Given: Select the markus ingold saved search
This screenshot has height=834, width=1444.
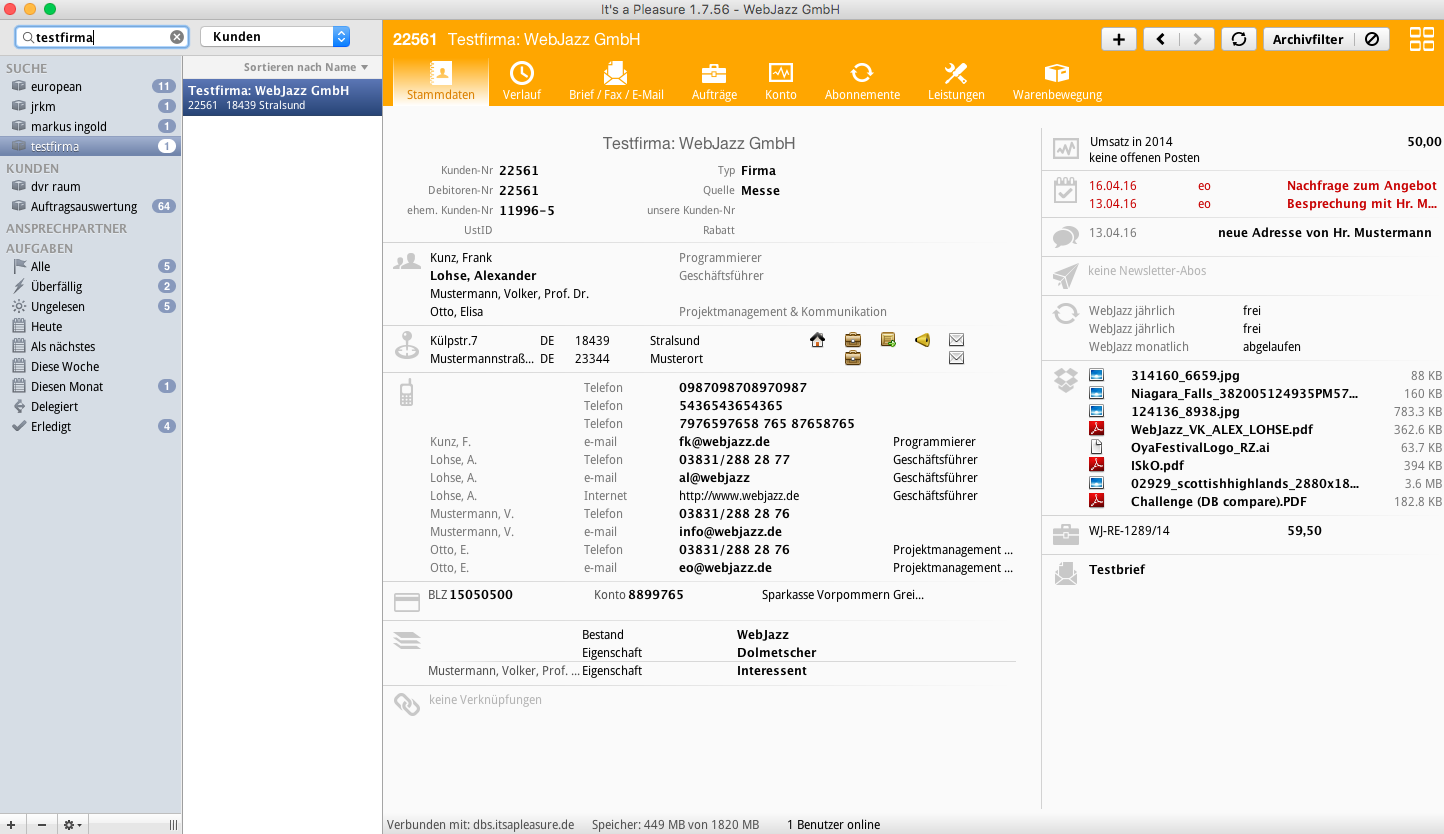Looking at the screenshot, I should point(90,126).
